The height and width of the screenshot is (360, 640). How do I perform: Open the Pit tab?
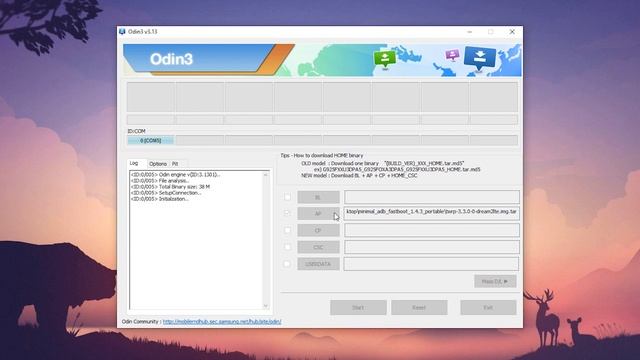coord(175,164)
